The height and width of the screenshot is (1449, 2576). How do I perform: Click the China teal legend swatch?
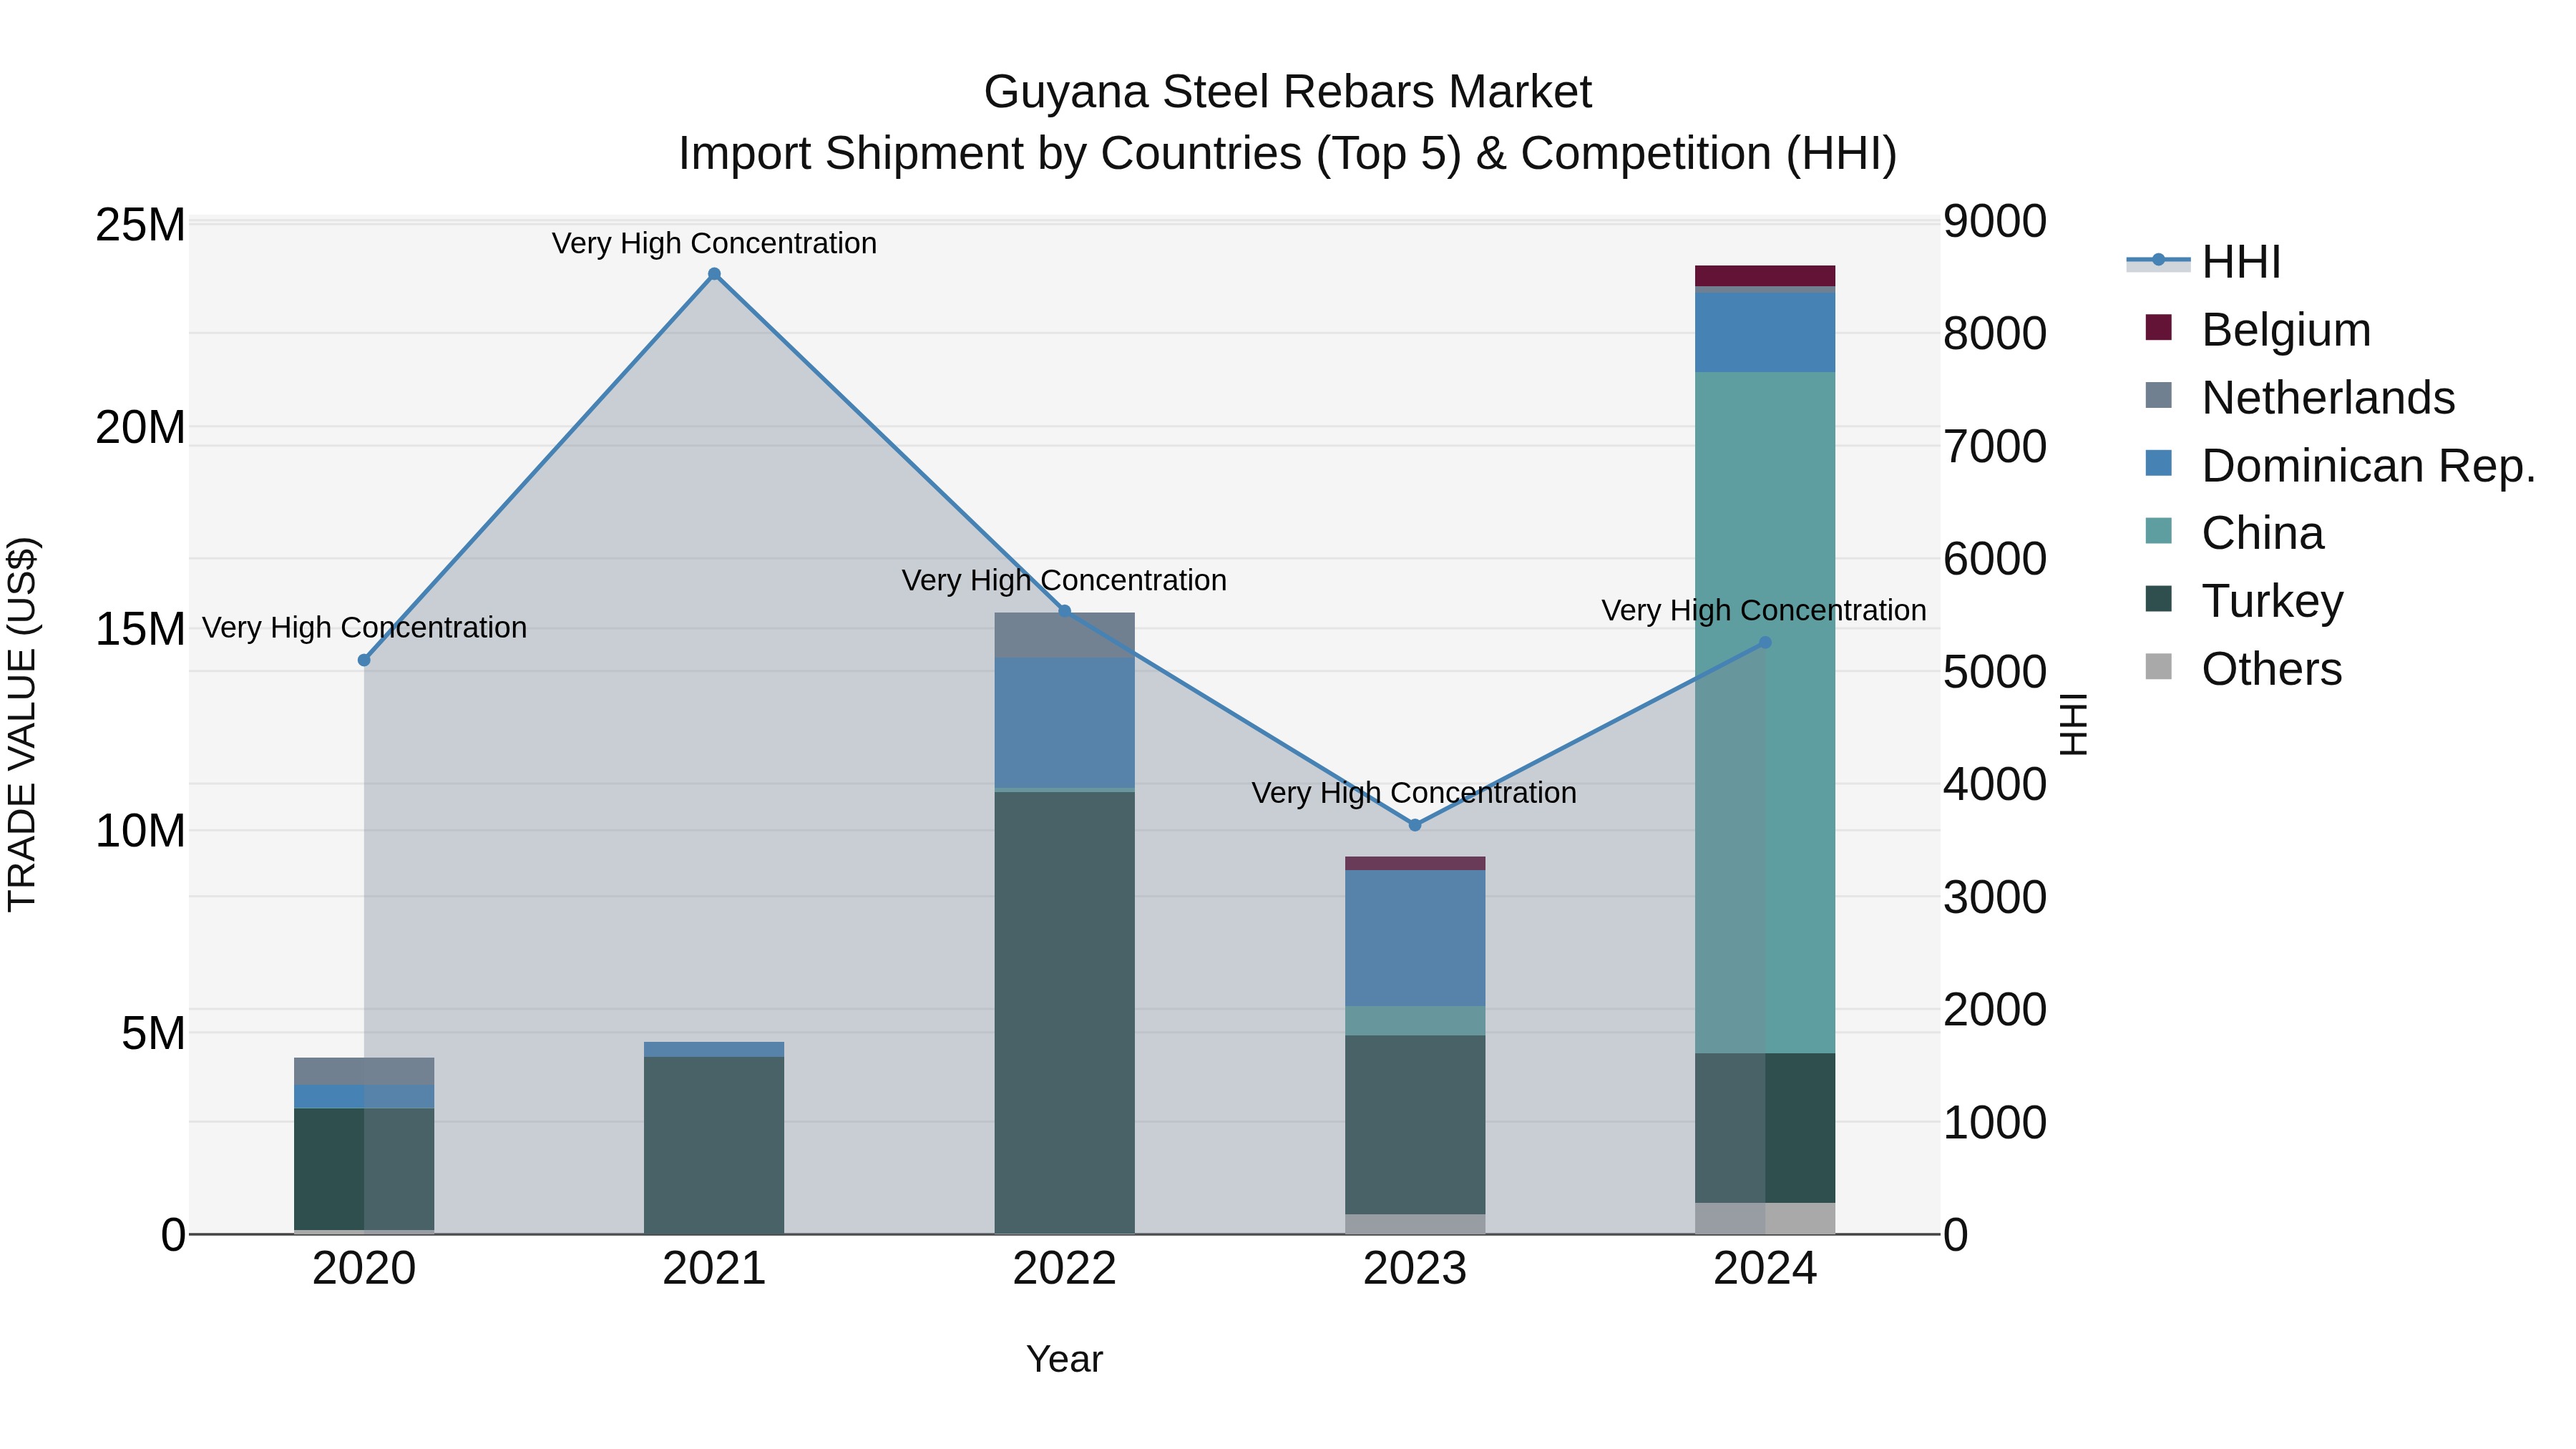point(2159,530)
